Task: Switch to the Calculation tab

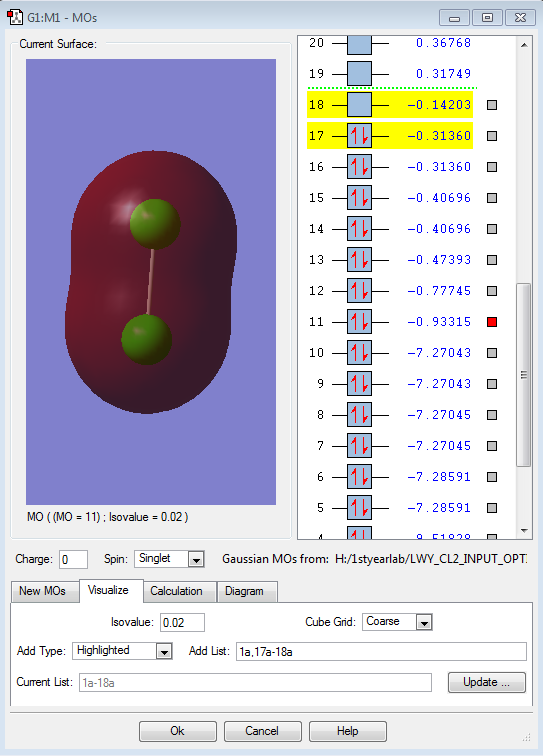Action: (x=176, y=591)
